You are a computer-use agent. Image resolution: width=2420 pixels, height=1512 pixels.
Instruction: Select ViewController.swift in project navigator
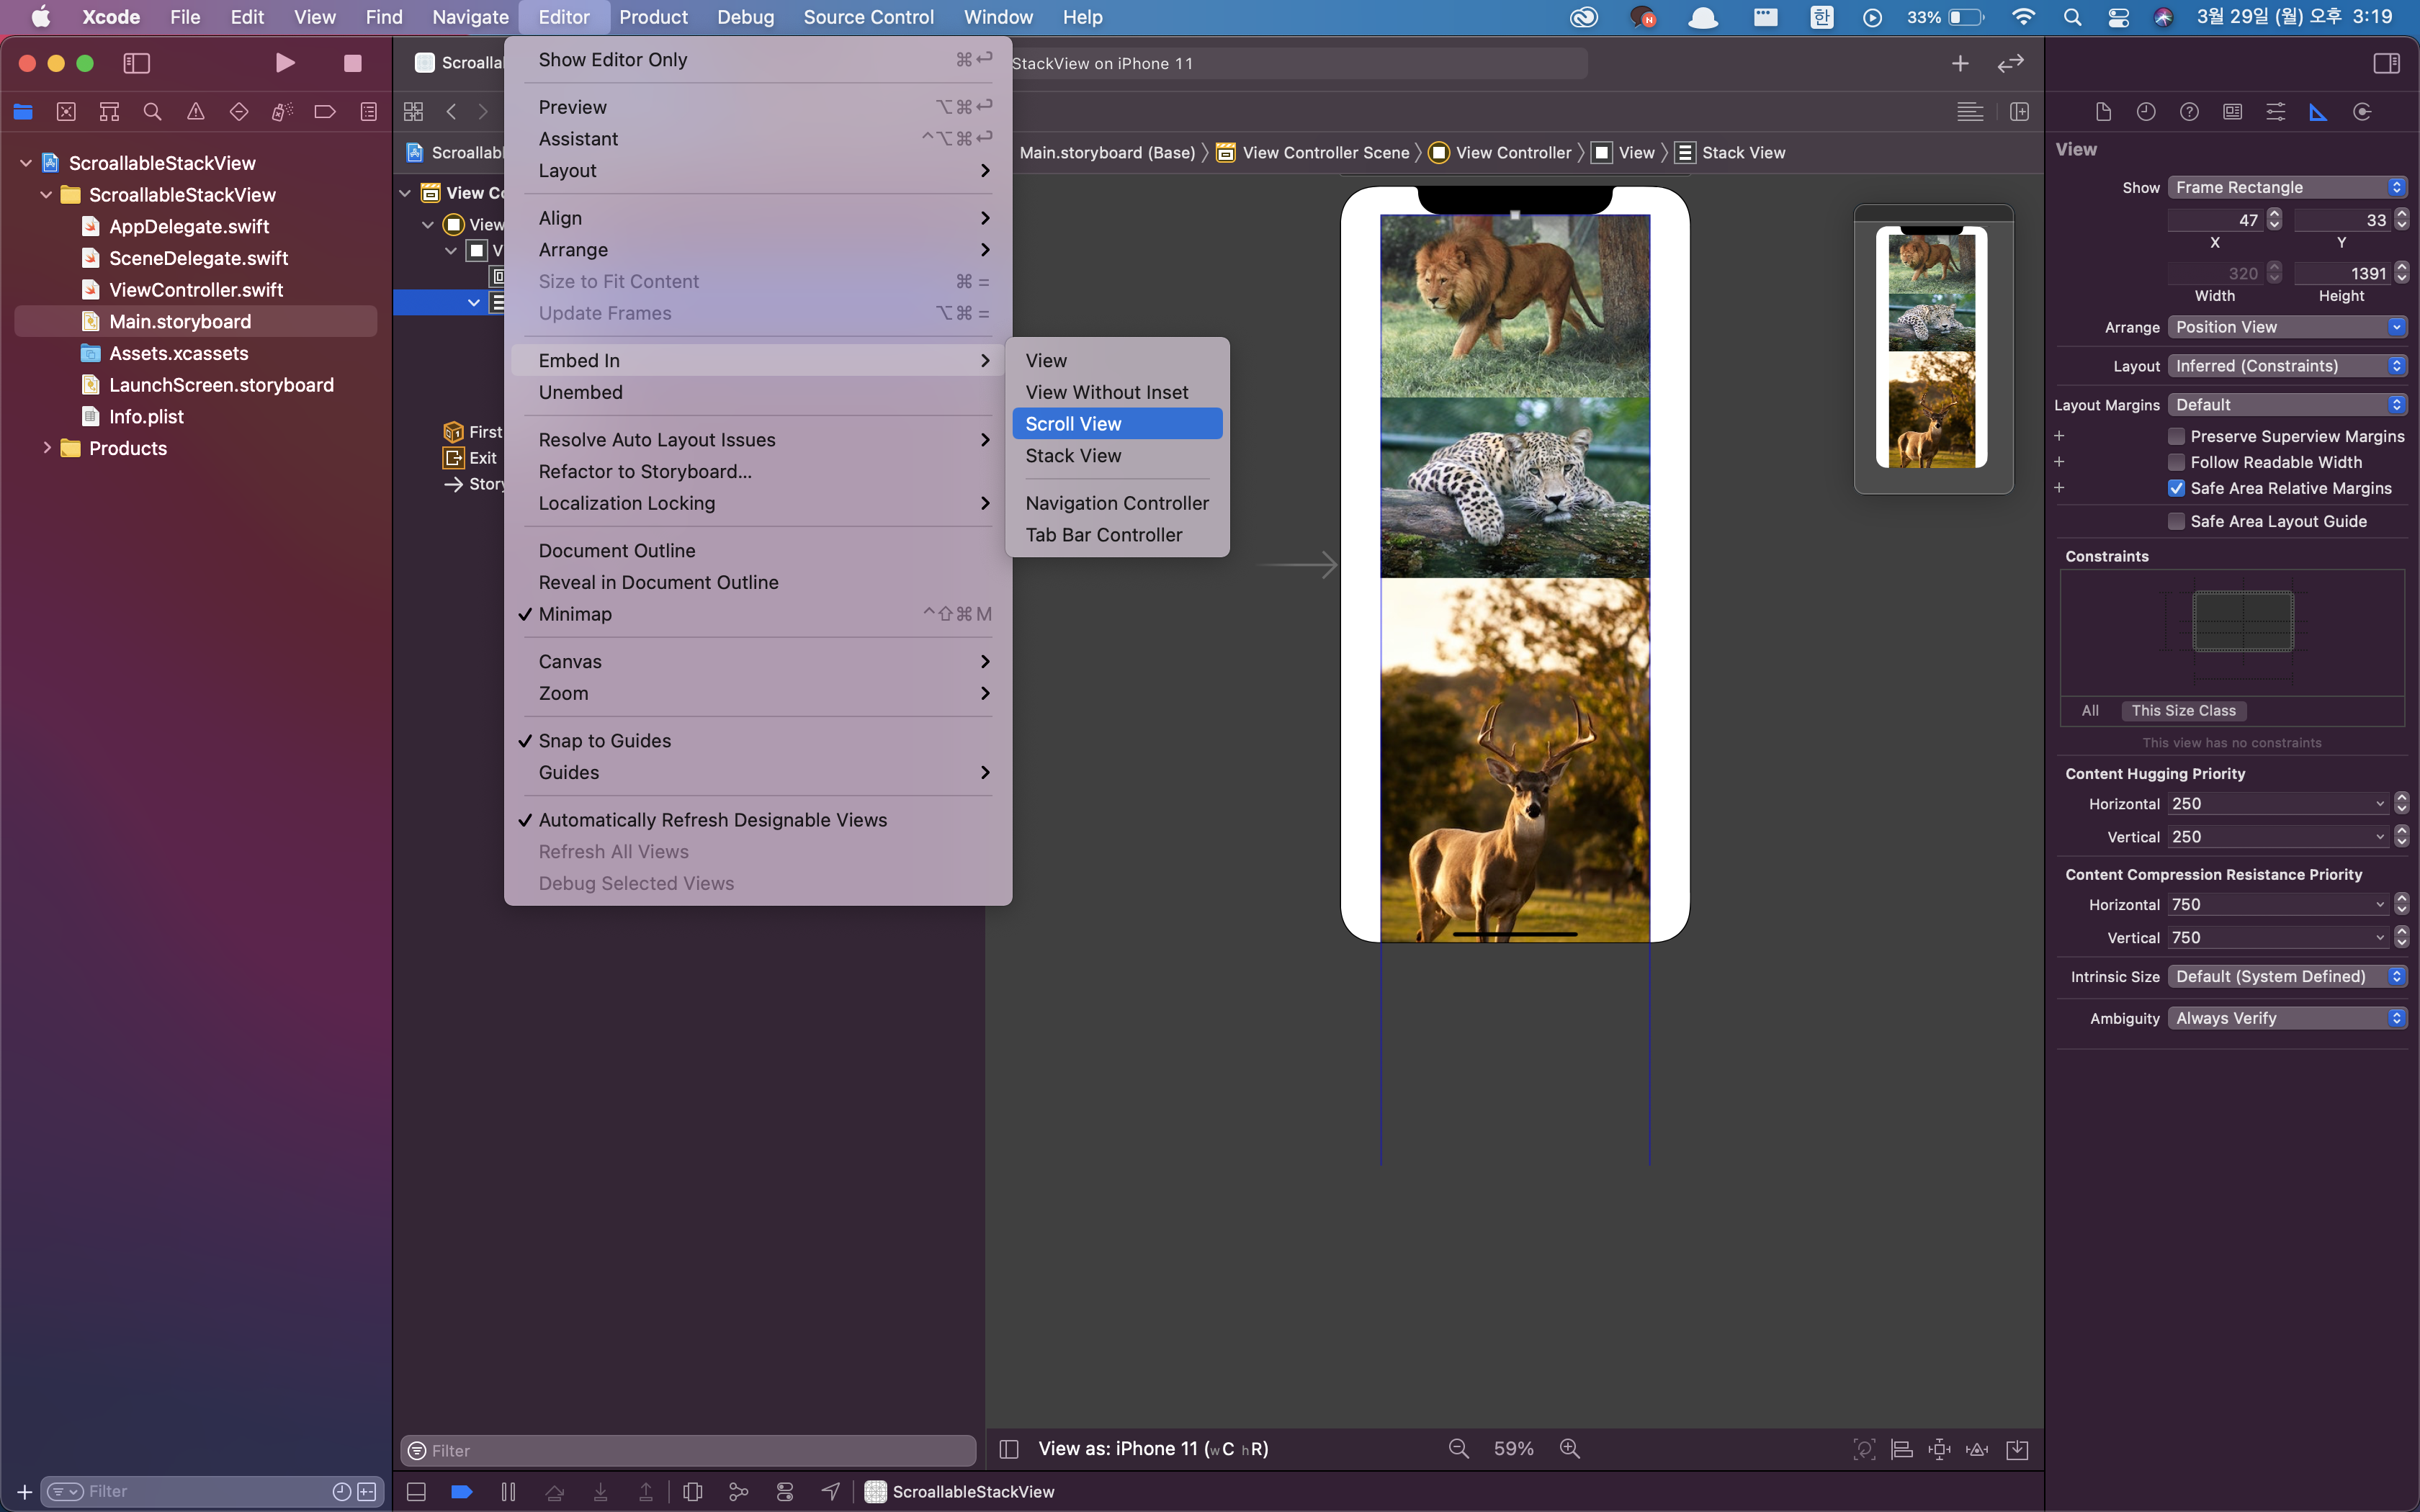196,290
